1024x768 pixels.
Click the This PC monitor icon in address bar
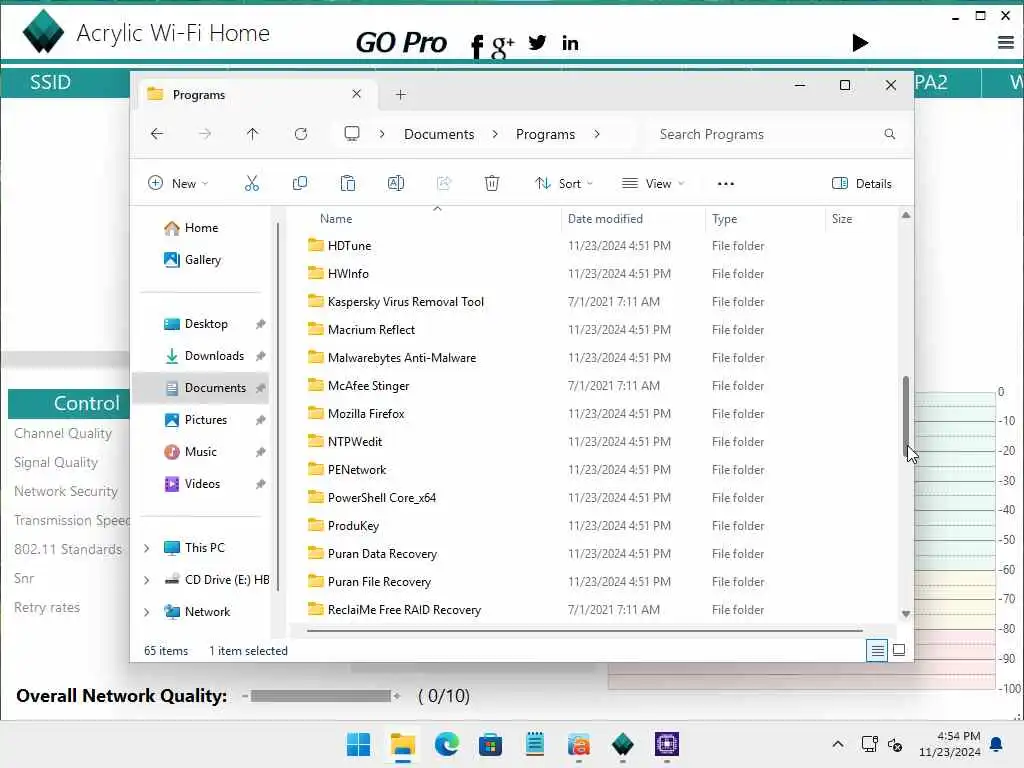tap(352, 134)
